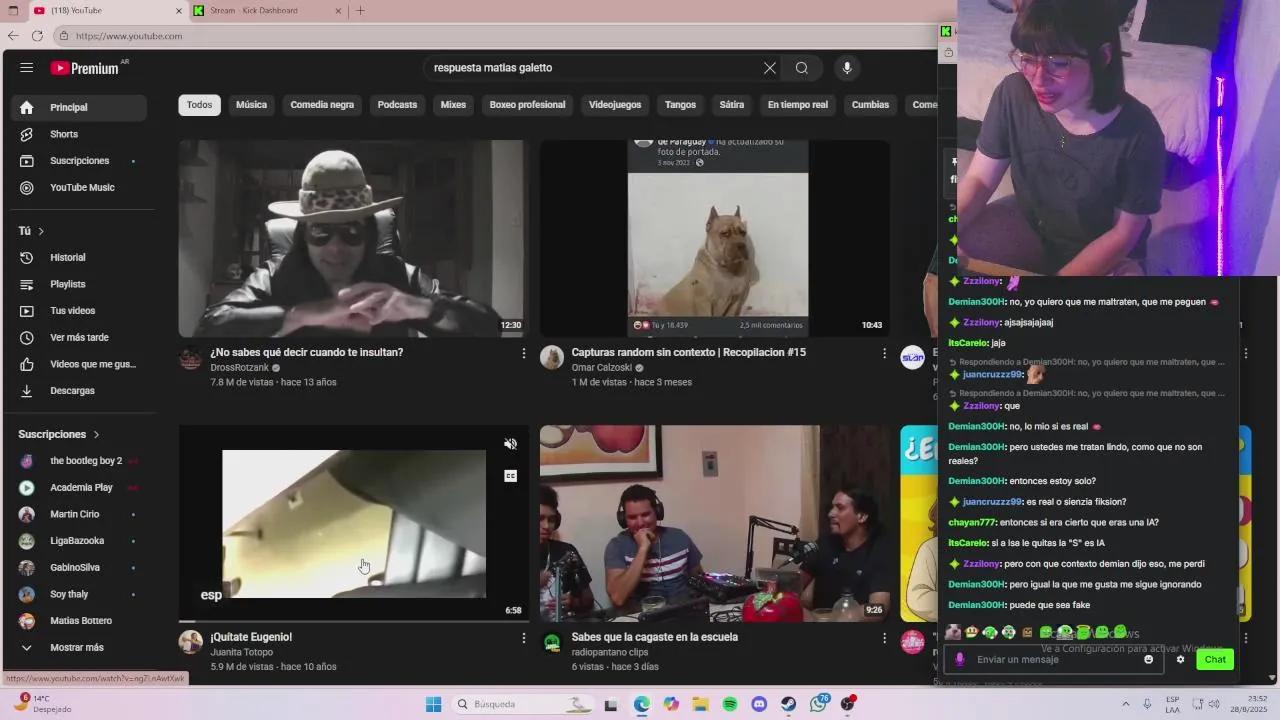Viewport: 1280px width, 720px height.
Task: Expand the Tú section chevron
Action: pyautogui.click(x=41, y=231)
